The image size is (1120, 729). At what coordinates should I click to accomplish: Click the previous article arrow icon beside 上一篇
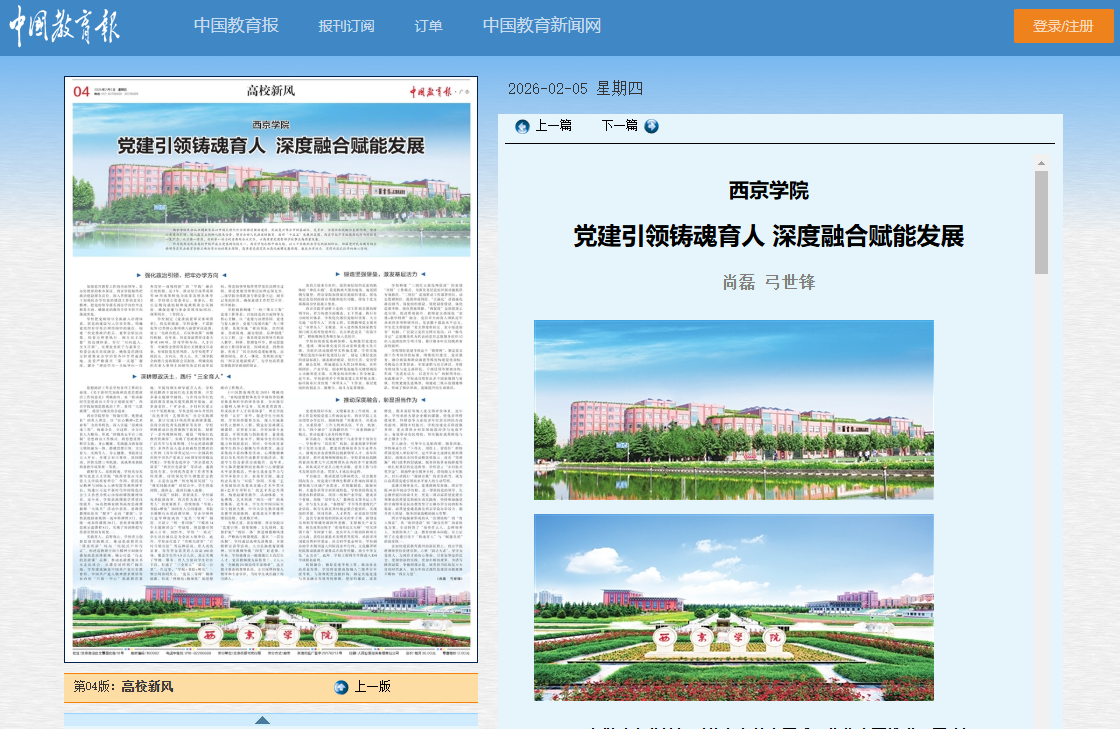522,126
